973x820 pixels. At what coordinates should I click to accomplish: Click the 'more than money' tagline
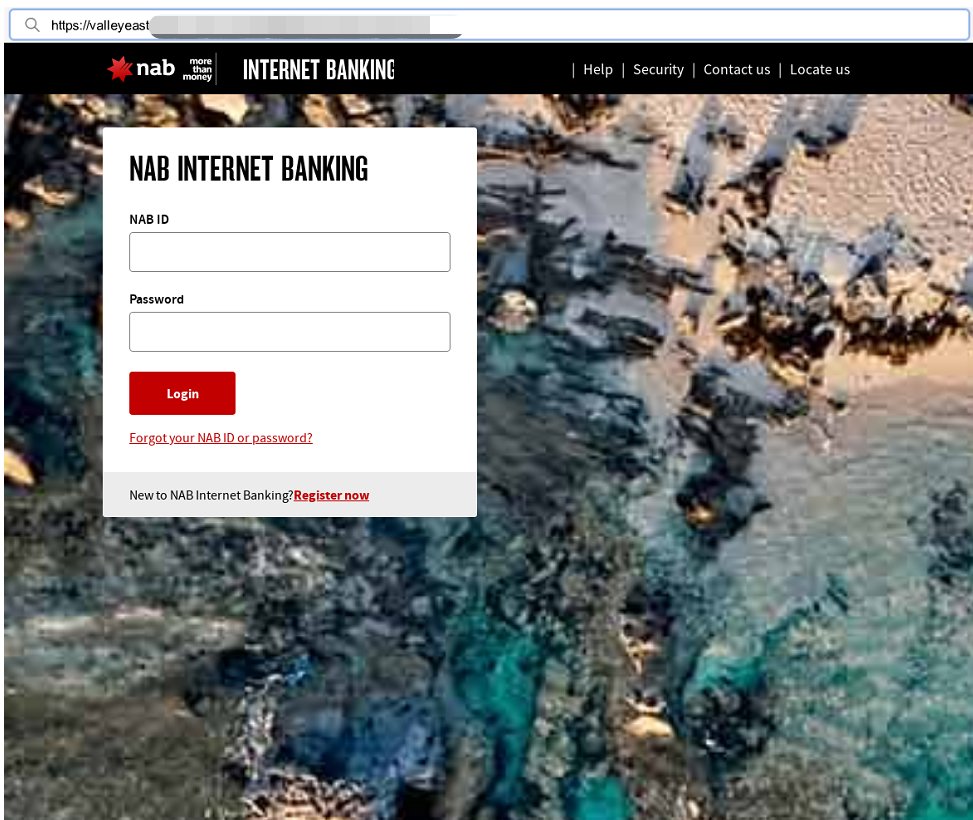[x=197, y=69]
